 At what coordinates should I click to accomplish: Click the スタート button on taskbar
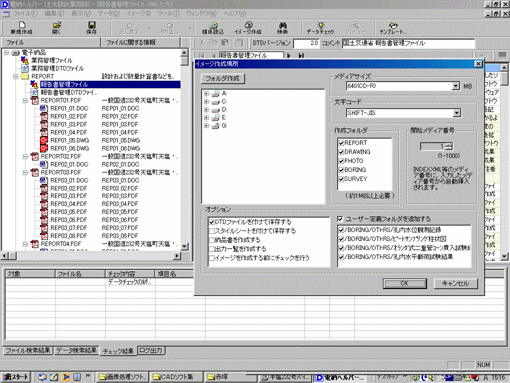pyautogui.click(x=16, y=377)
